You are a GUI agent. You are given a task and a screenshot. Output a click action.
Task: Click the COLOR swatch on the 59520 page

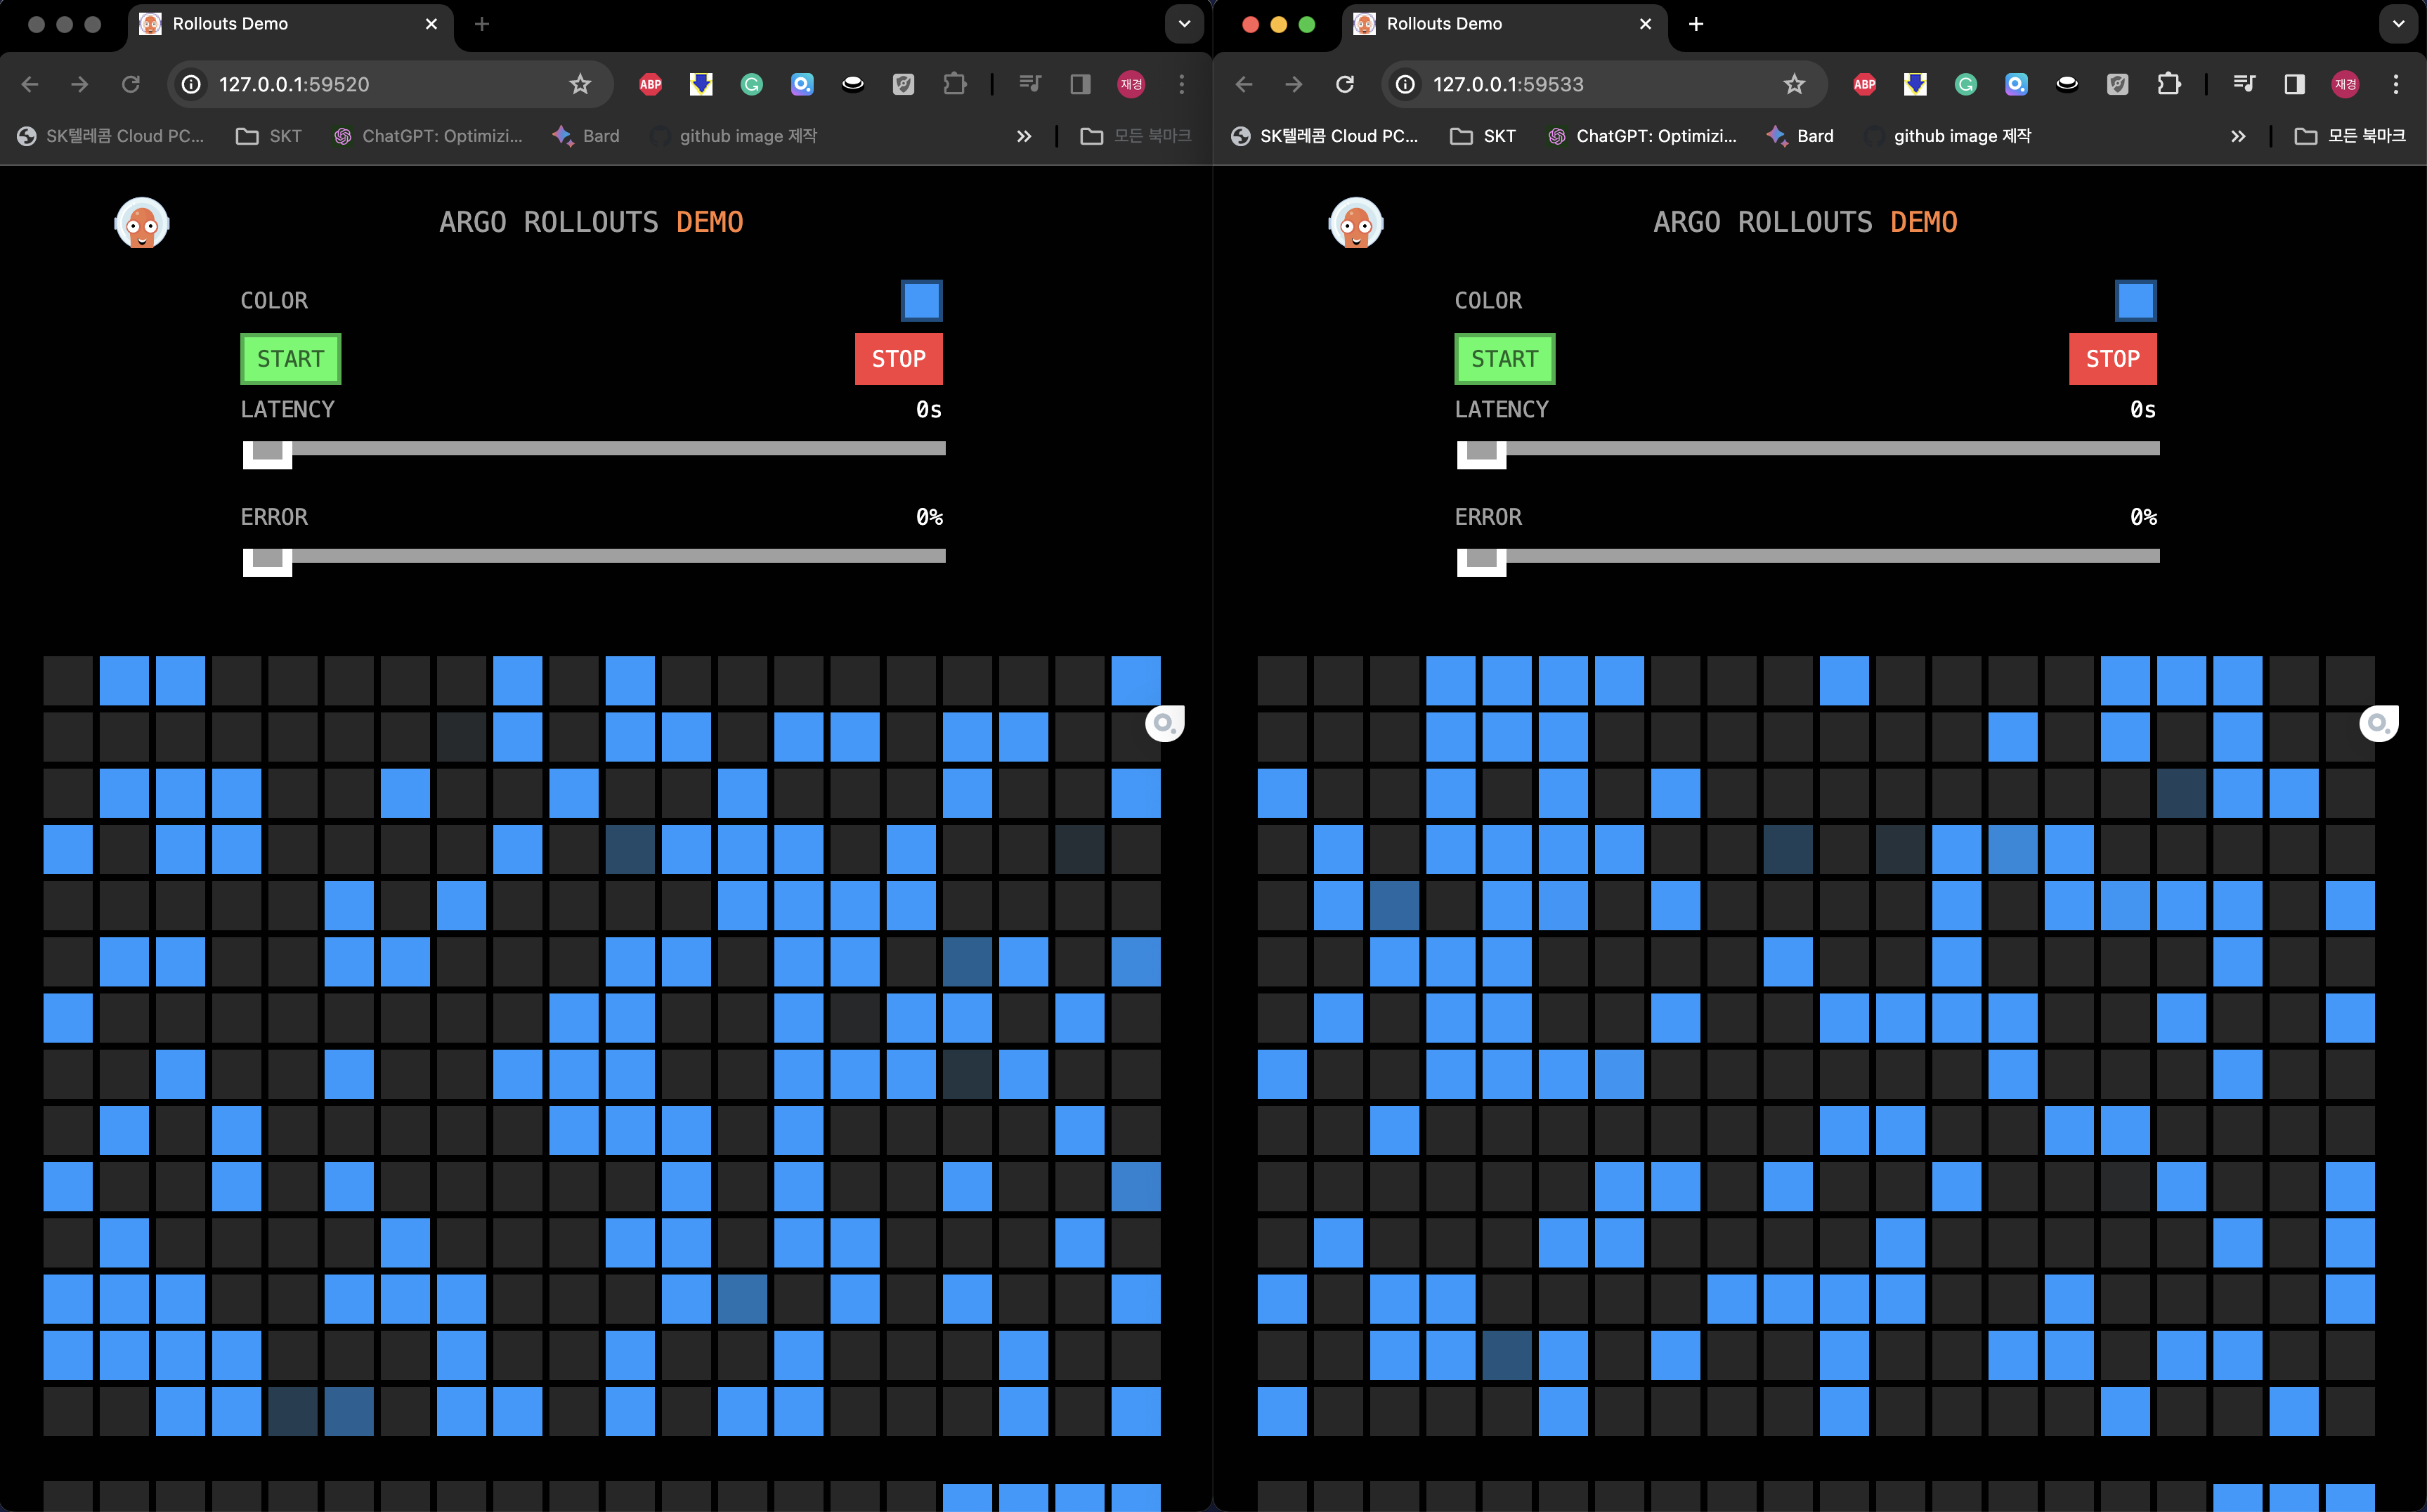click(x=921, y=300)
